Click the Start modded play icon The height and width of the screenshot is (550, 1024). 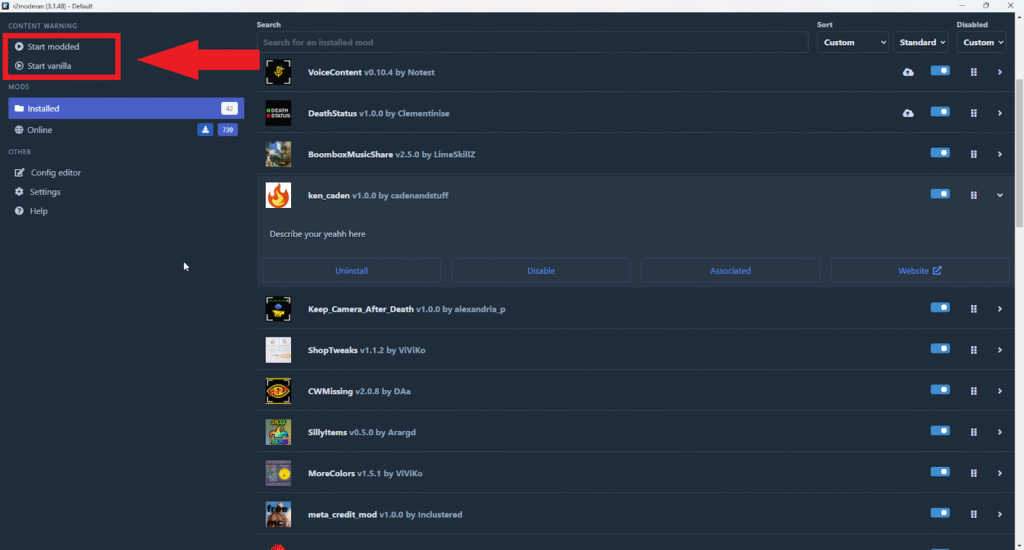19,46
